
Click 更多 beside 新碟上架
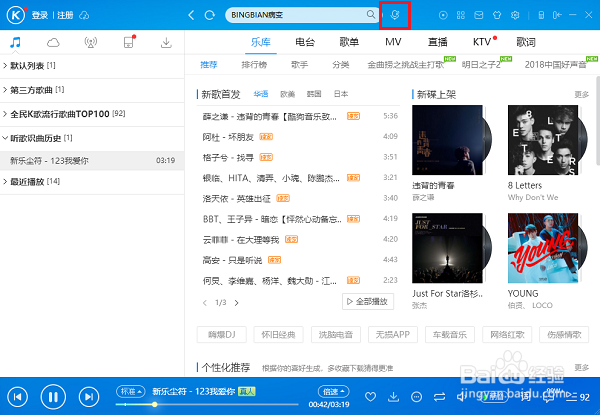coord(581,94)
